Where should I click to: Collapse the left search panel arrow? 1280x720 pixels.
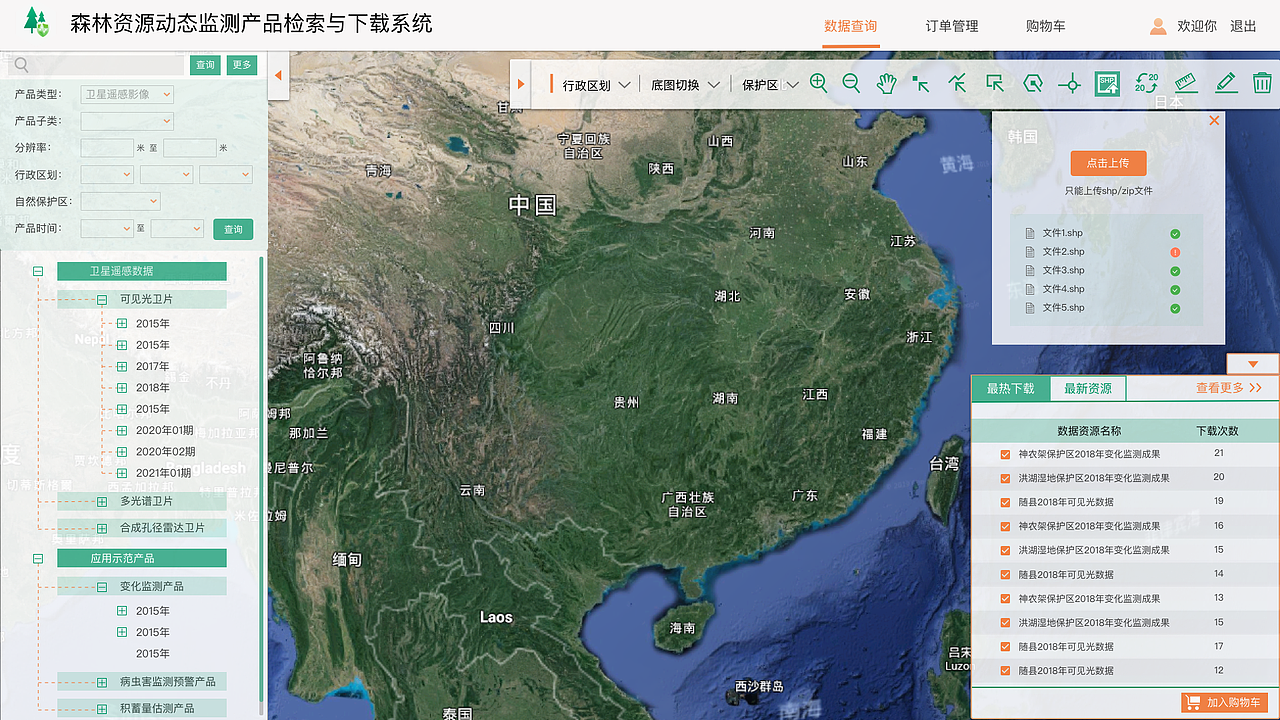click(x=278, y=75)
